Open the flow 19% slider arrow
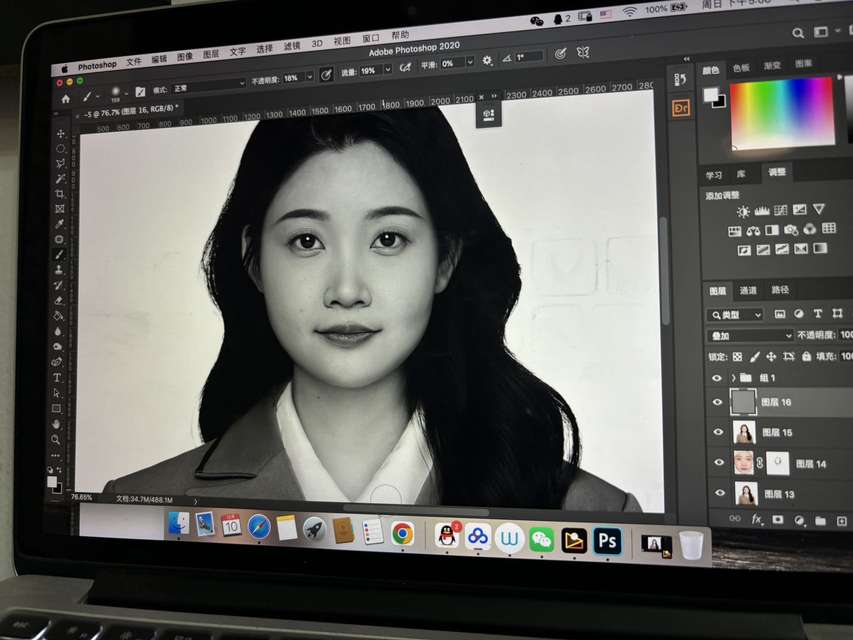The height and width of the screenshot is (640, 853). pos(388,69)
